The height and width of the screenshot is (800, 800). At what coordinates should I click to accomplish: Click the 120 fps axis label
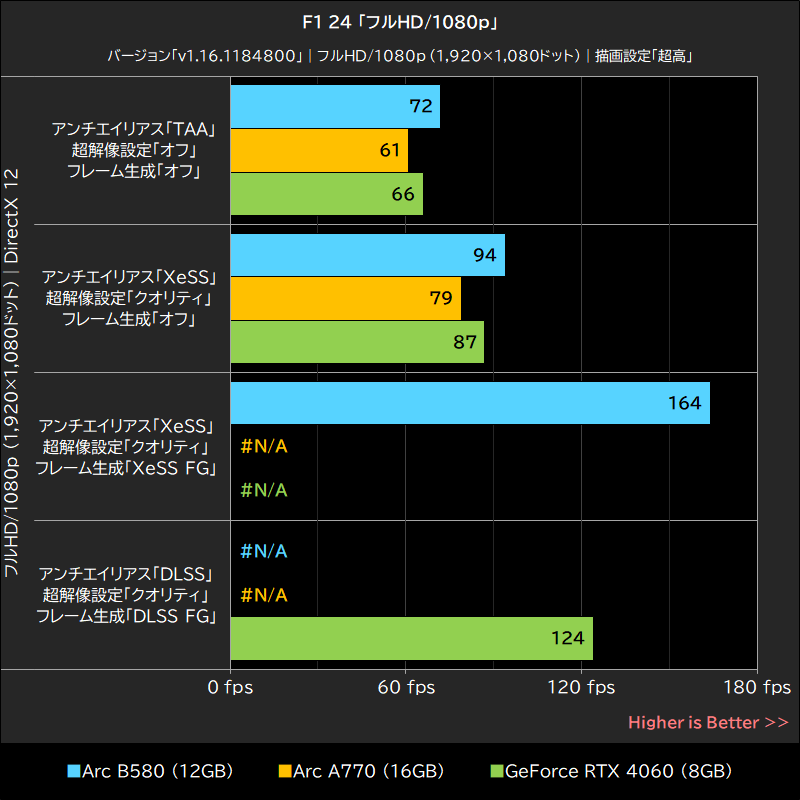pos(581,688)
